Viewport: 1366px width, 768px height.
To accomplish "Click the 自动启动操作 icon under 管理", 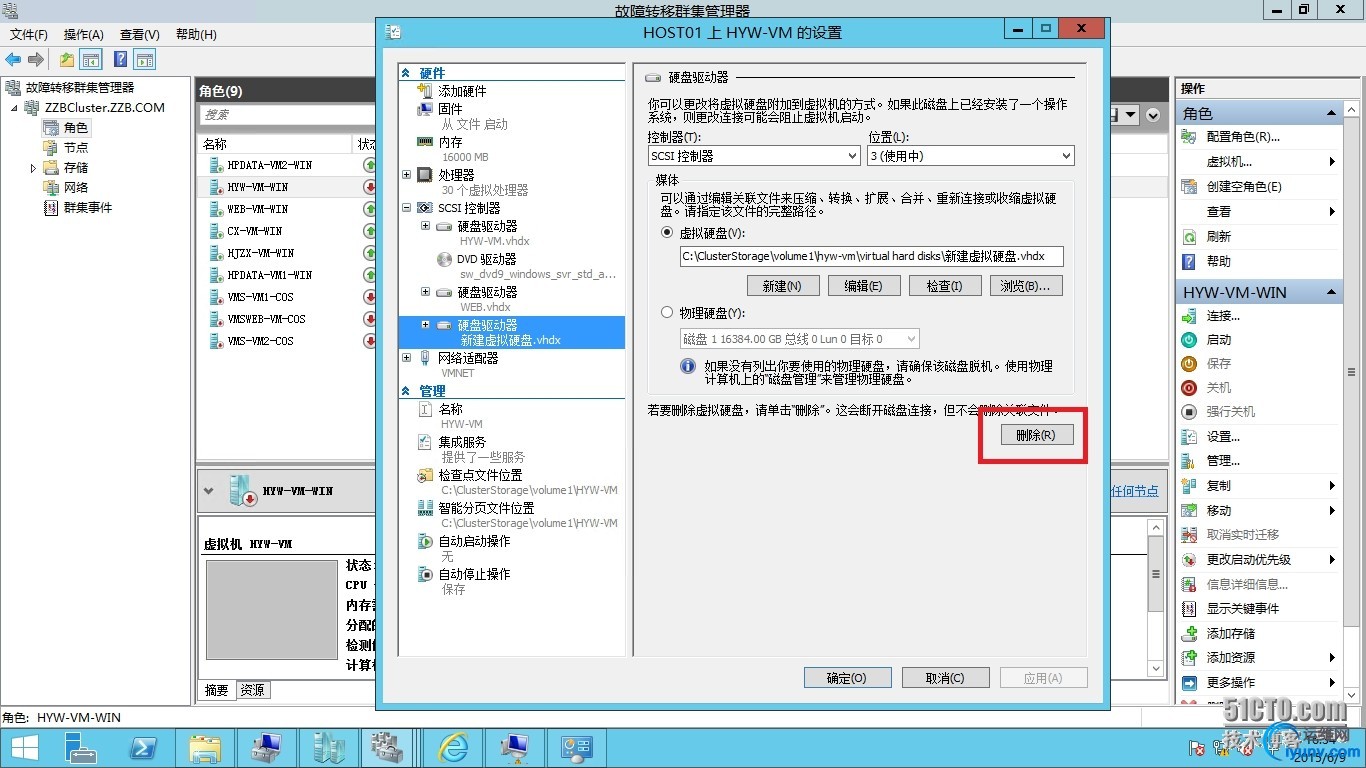I will (x=425, y=541).
